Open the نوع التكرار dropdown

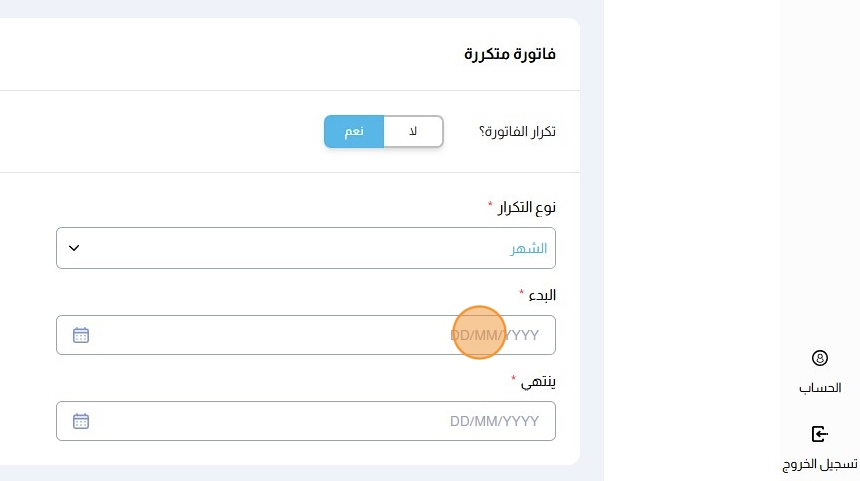click(x=305, y=248)
